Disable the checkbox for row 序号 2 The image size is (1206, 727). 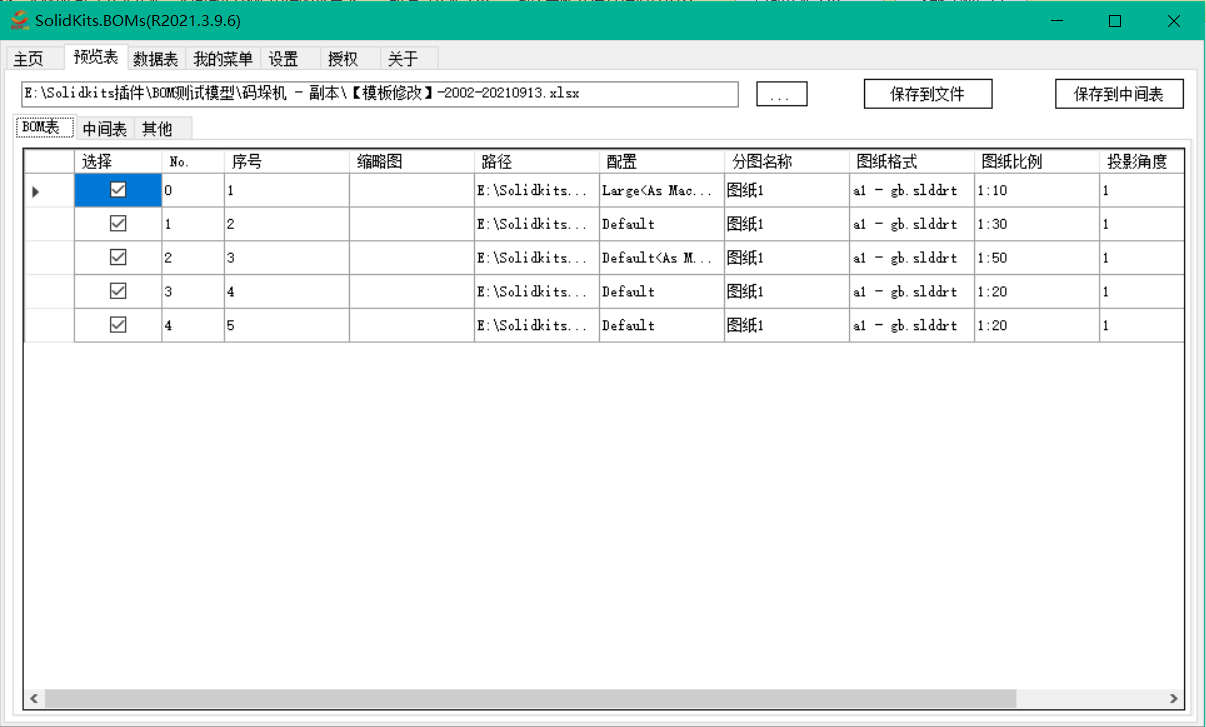(x=118, y=224)
